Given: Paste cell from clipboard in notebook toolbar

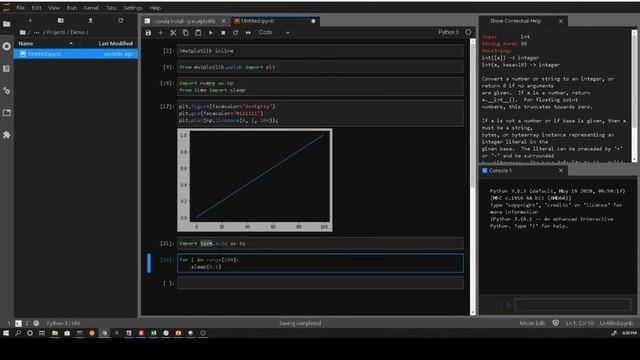Looking at the screenshot, I should tap(198, 33).
